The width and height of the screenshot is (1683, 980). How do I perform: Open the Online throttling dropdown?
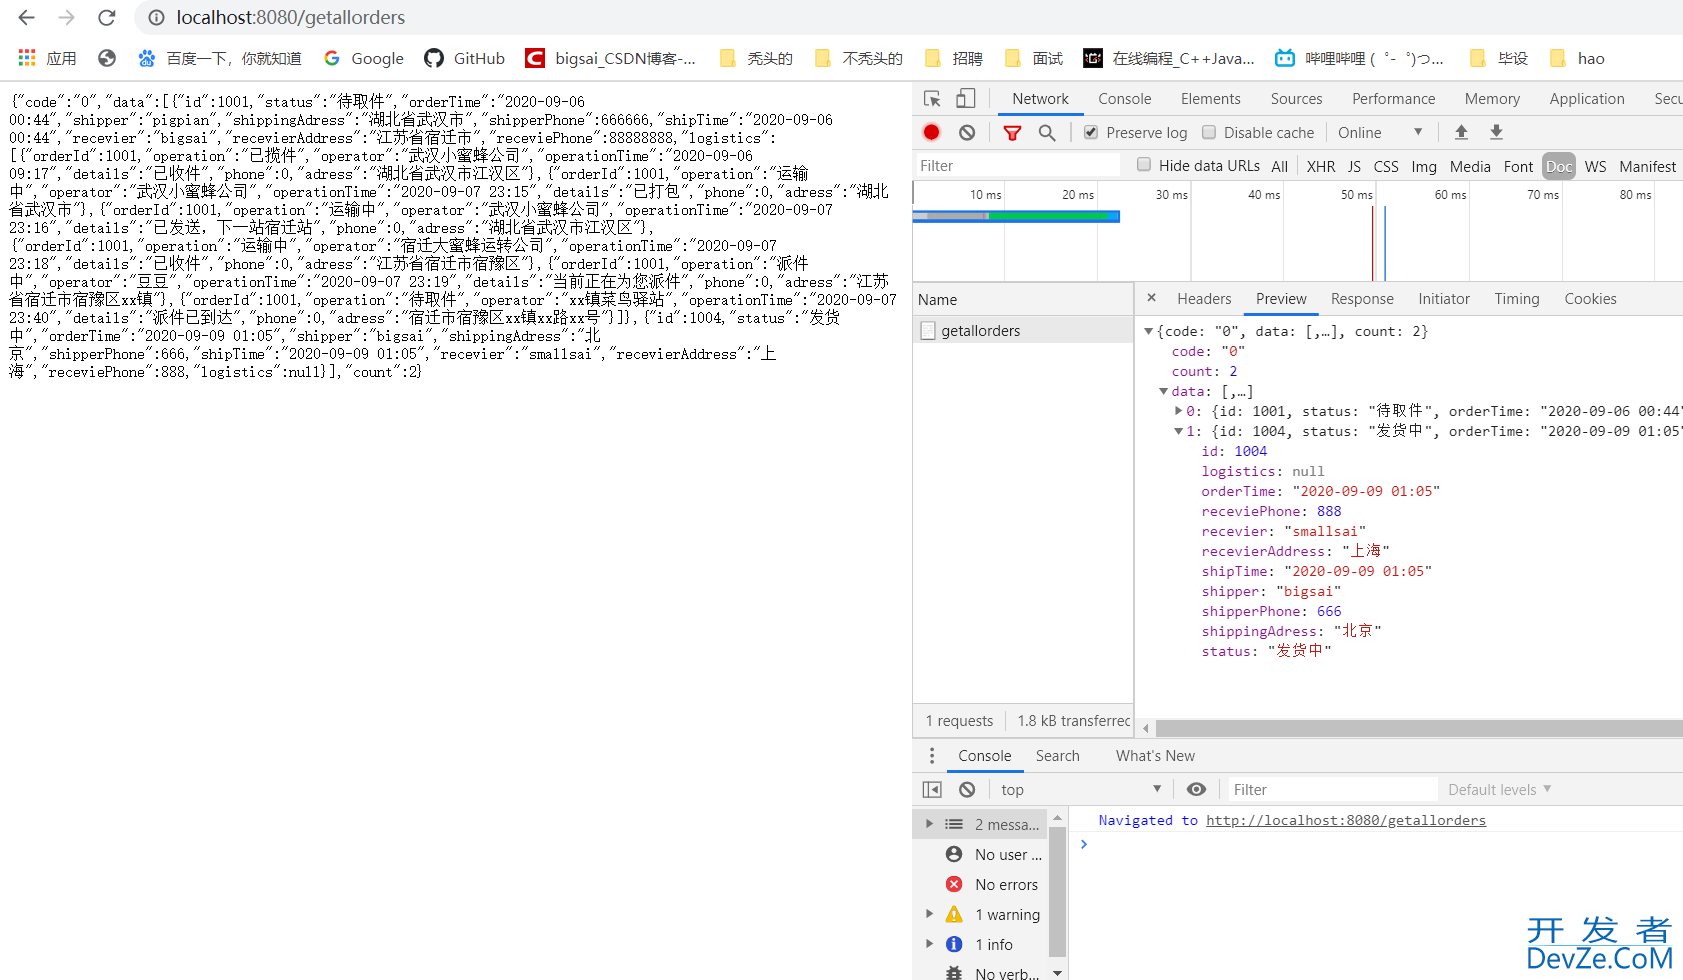coord(1380,132)
